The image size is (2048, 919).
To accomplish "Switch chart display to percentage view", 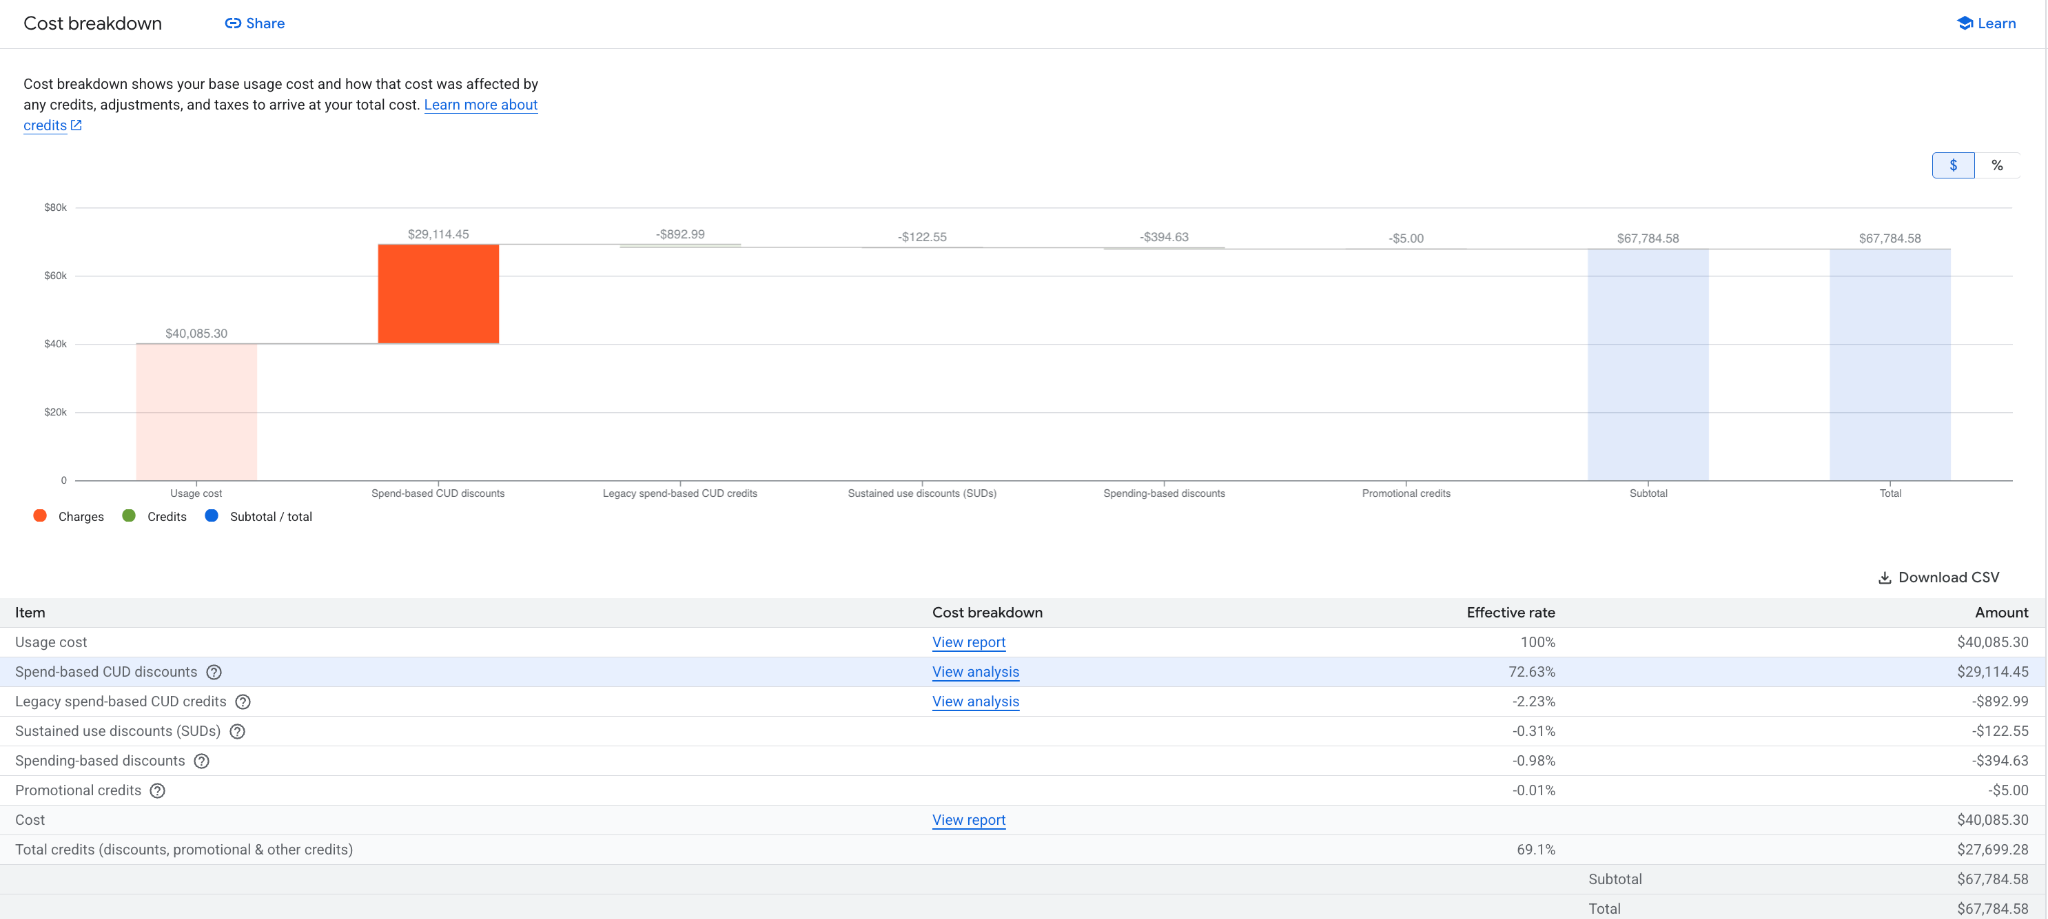I will 1997,165.
